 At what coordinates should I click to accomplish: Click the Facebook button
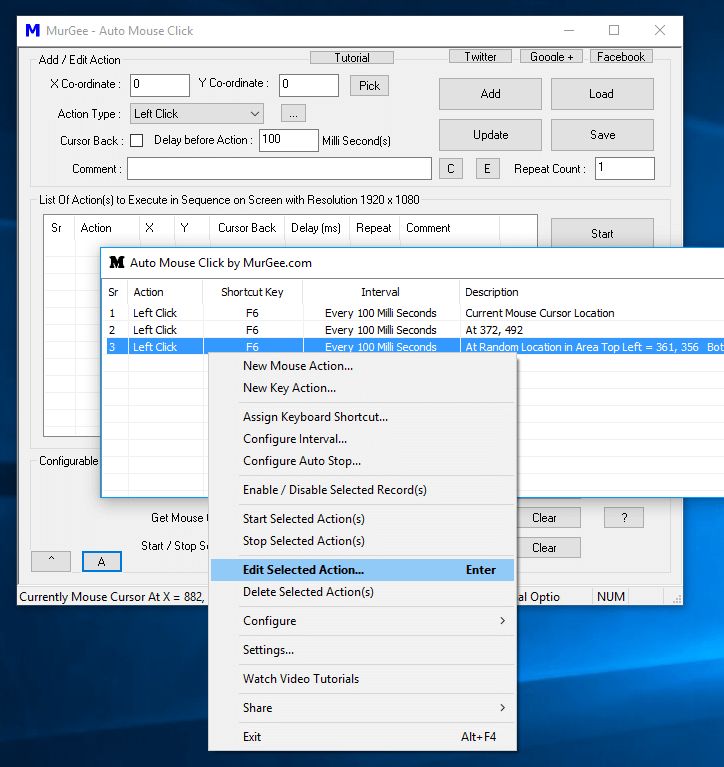(x=621, y=57)
